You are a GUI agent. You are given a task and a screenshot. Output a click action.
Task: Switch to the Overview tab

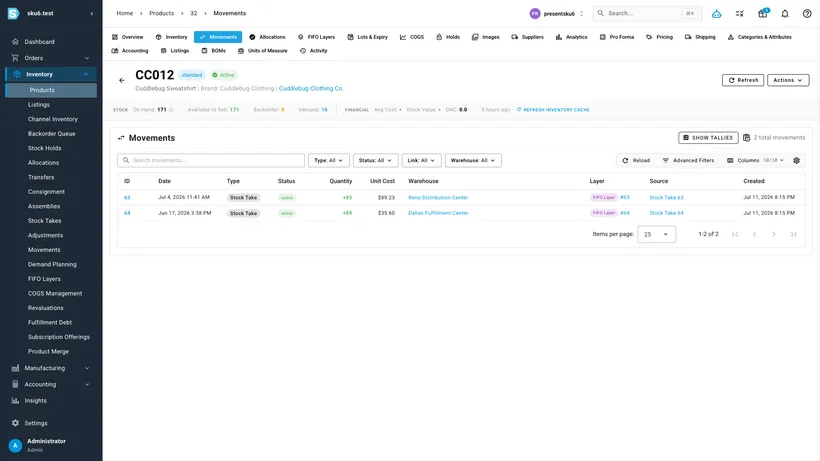128,37
